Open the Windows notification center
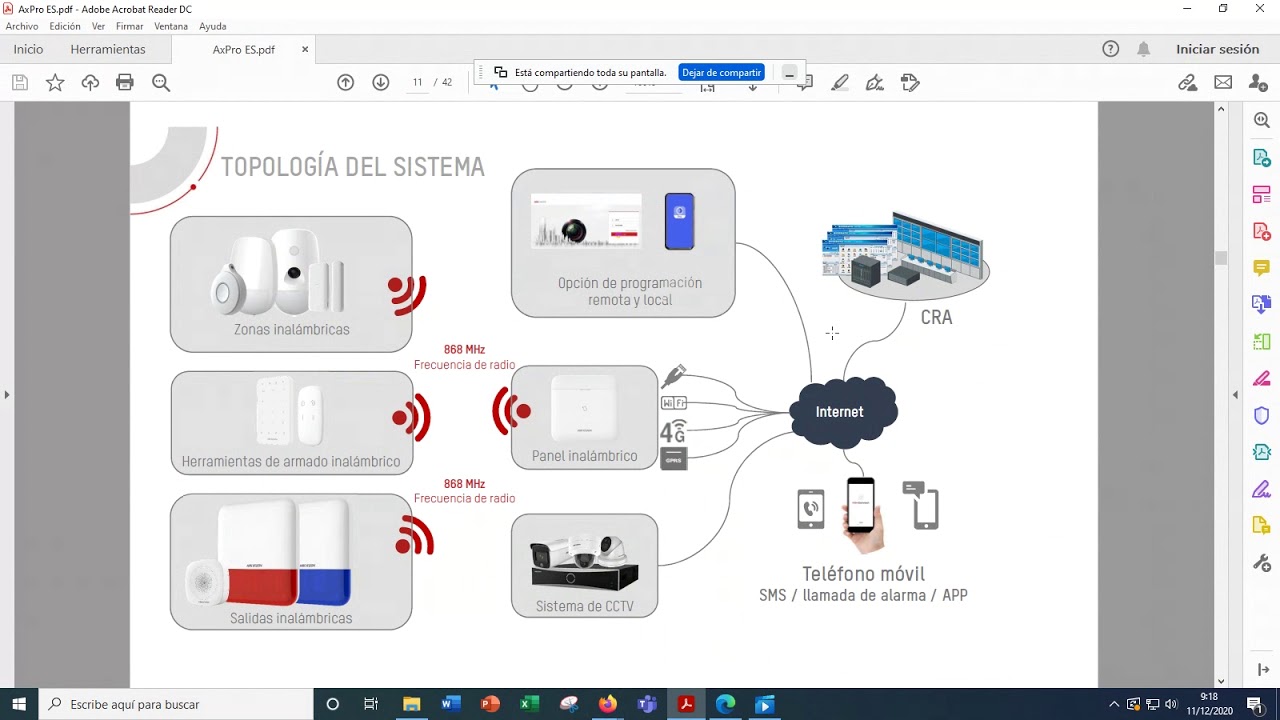1280x720 pixels. 1254,704
